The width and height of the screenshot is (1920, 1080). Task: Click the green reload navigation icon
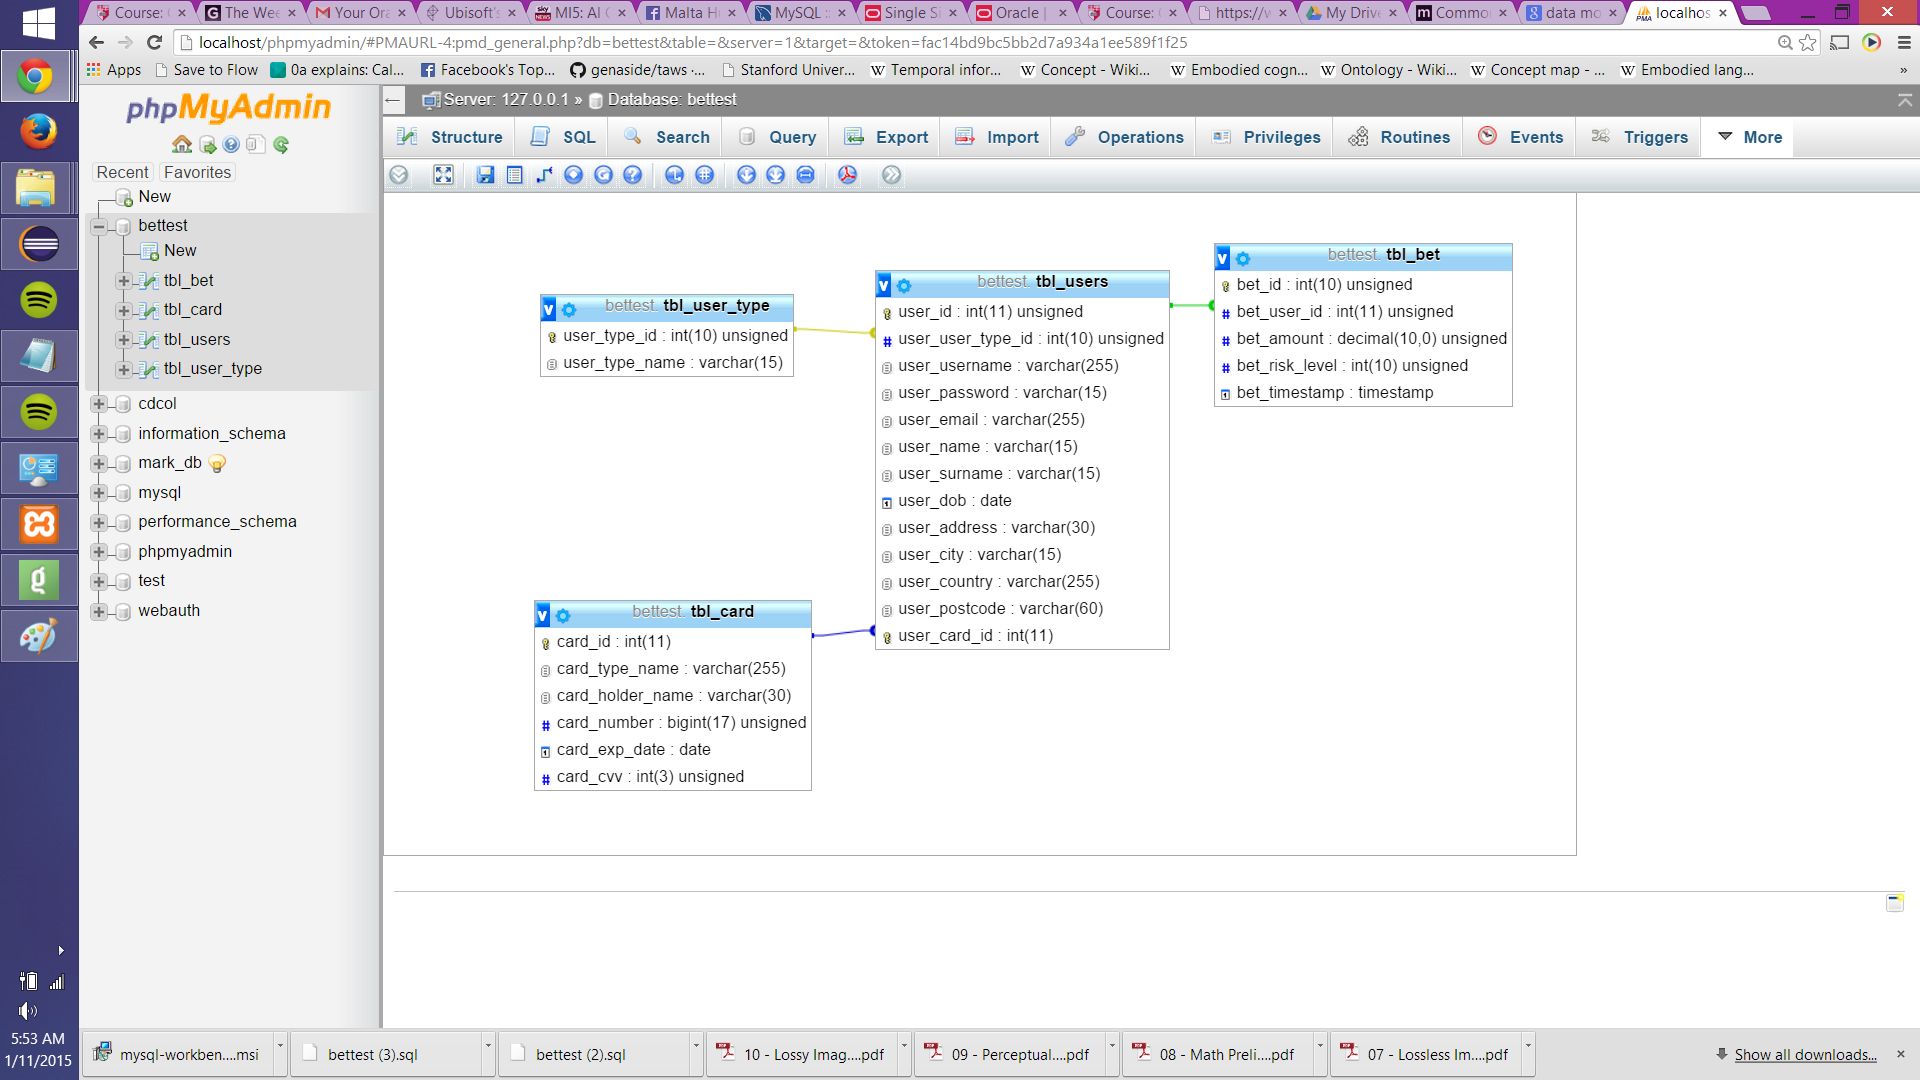[281, 145]
